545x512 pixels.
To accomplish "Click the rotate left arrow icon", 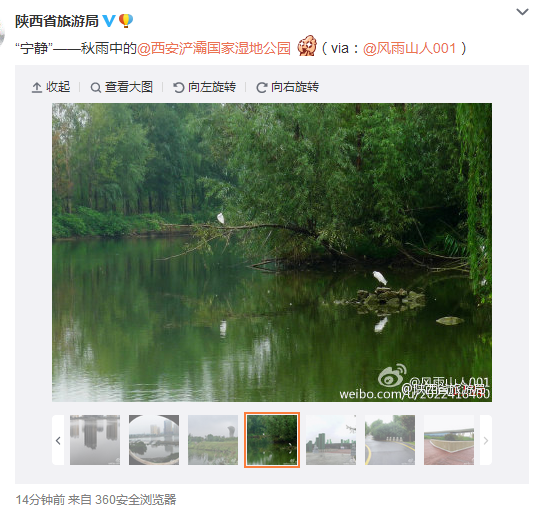I will (x=179, y=87).
